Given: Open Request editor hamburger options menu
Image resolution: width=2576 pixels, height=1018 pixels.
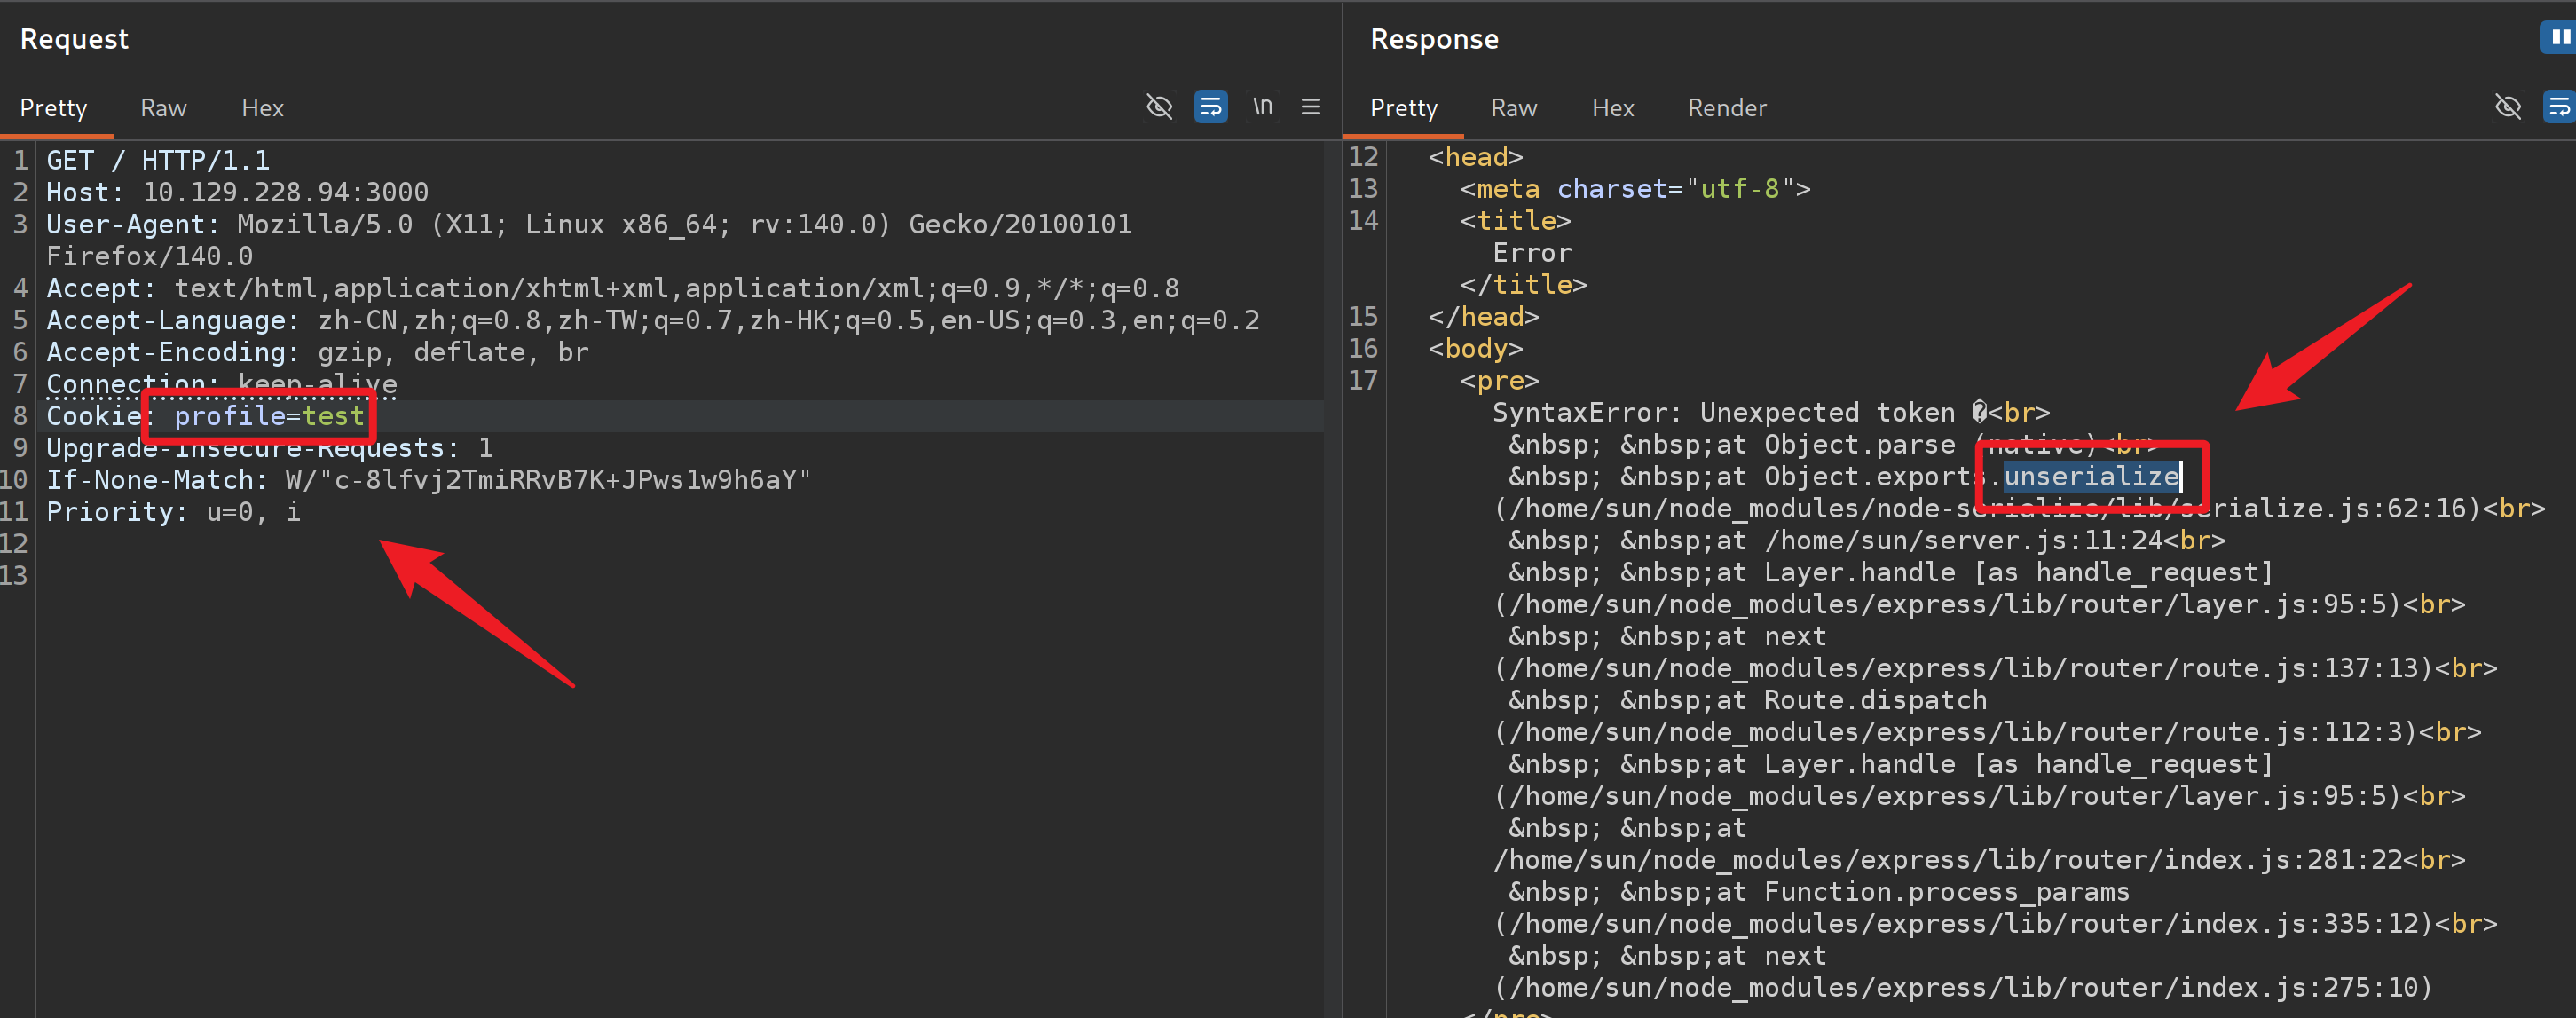Looking at the screenshot, I should 1310,106.
